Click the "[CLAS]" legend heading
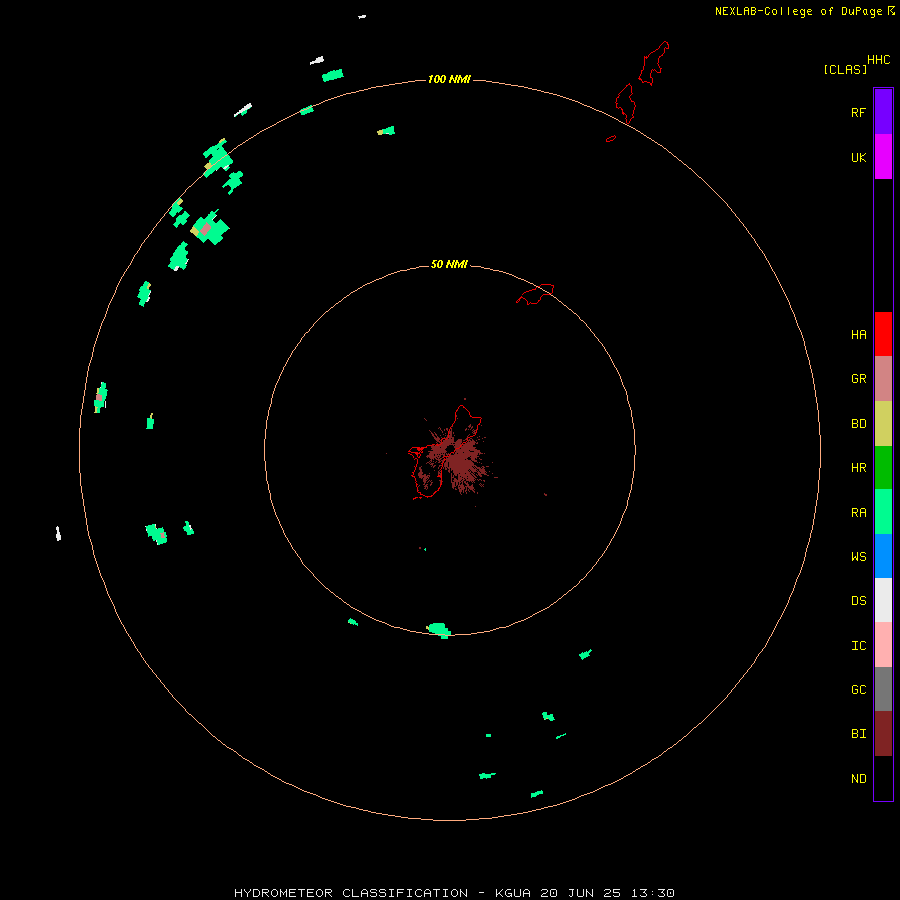The width and height of the screenshot is (900, 900). click(x=845, y=69)
